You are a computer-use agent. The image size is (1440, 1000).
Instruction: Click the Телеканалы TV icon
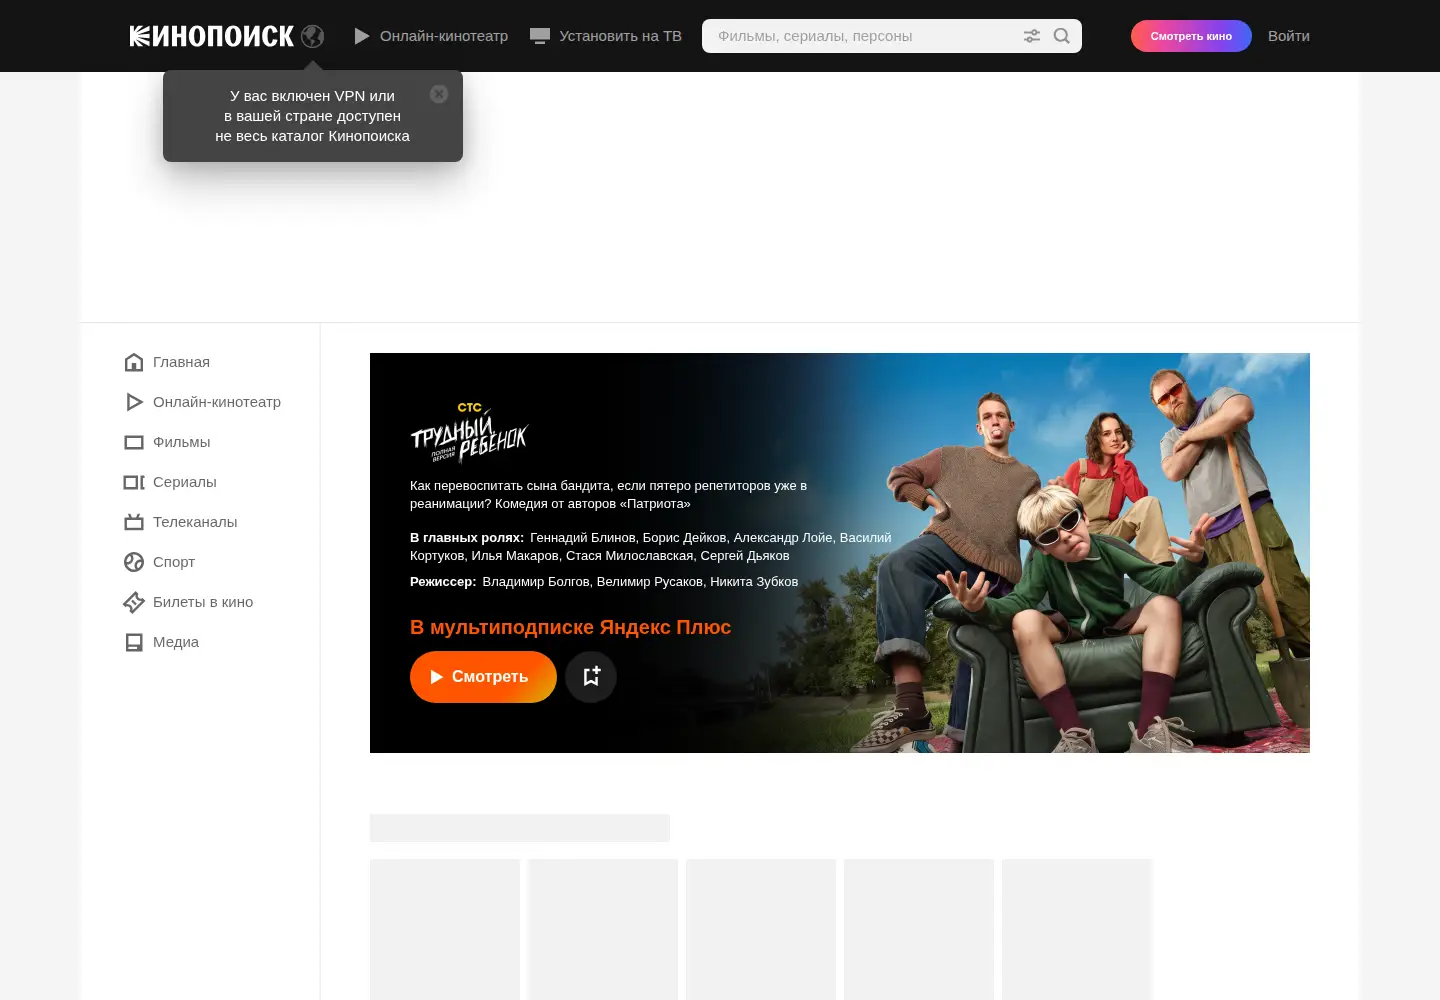click(134, 522)
